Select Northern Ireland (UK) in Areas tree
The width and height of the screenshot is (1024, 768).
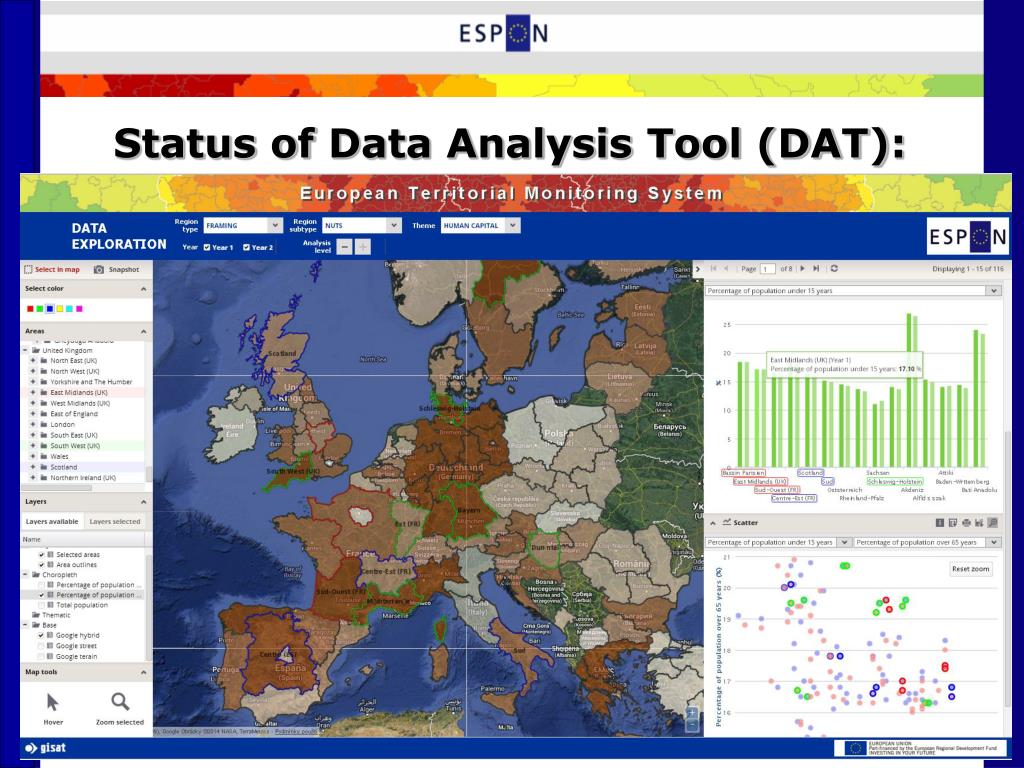click(83, 478)
